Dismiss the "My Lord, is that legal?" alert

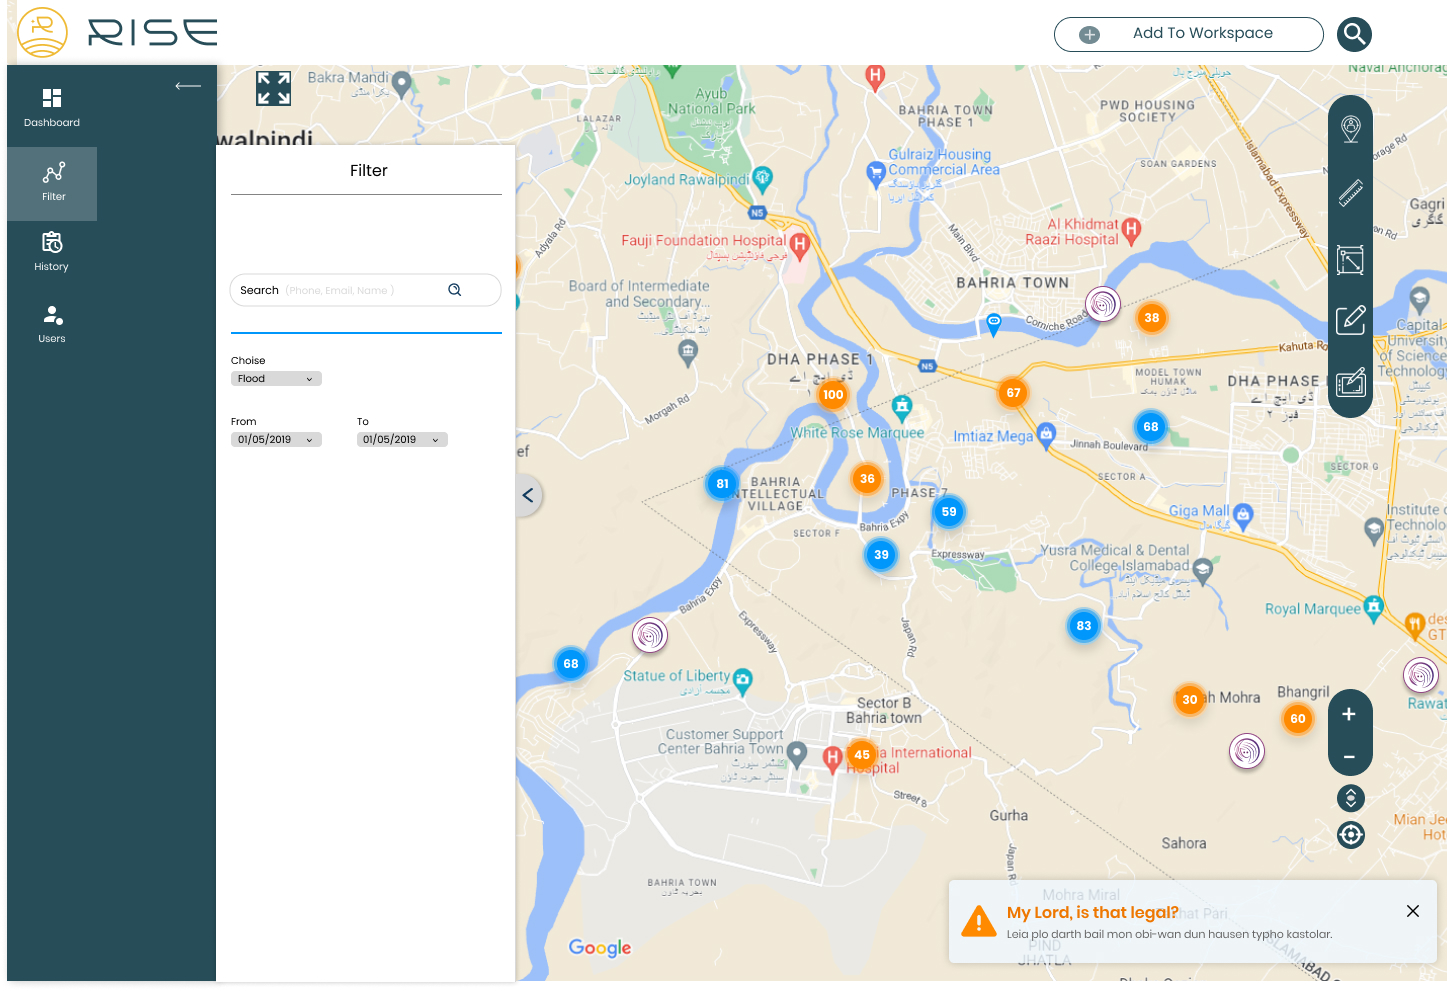[x=1413, y=911]
